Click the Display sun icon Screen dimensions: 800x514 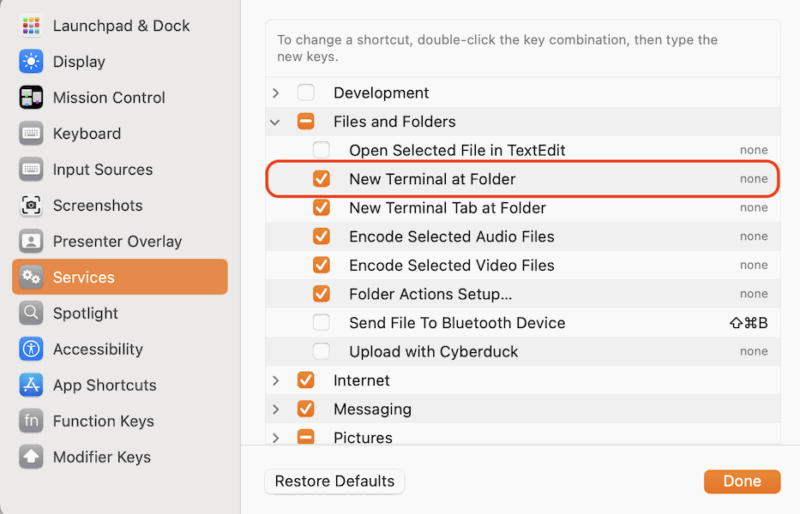click(31, 62)
